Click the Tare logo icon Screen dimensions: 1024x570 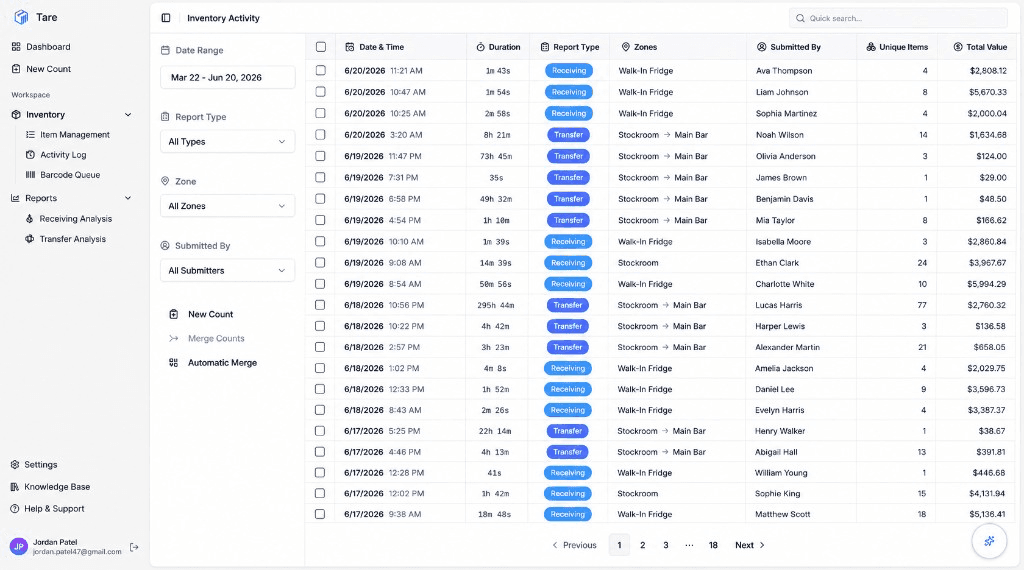click(x=22, y=17)
